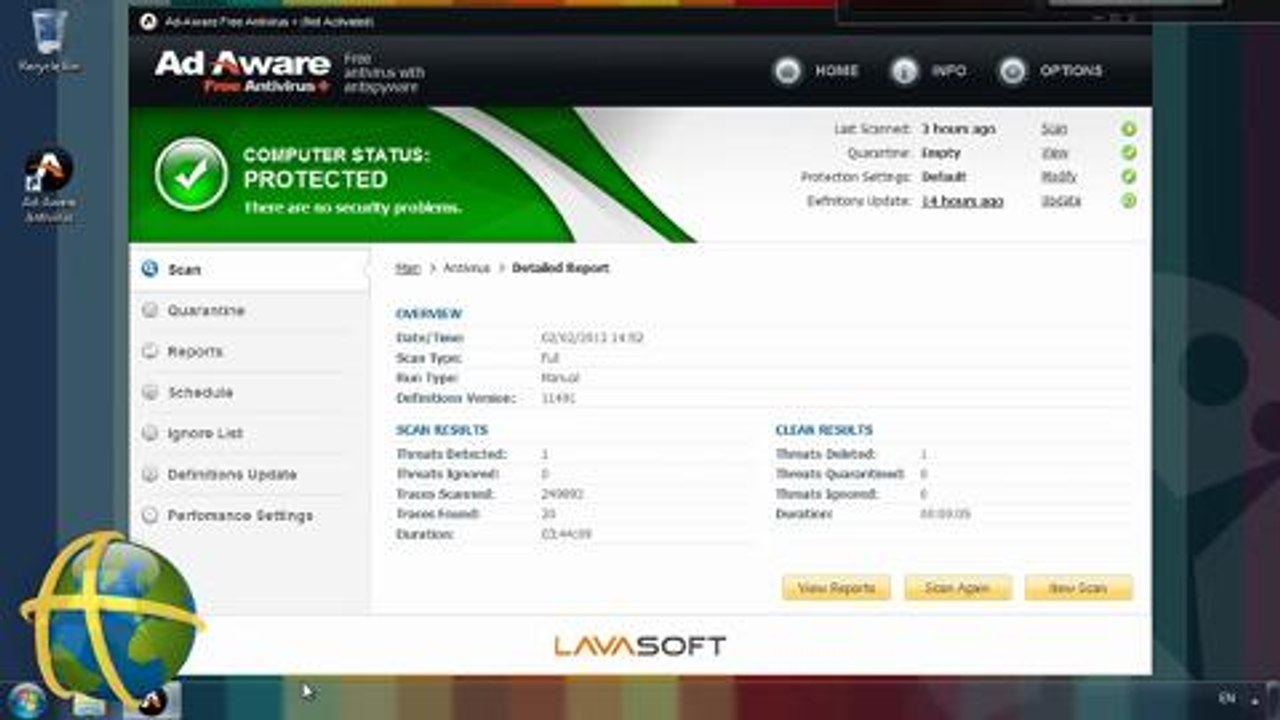This screenshot has height=720, width=1280.
Task: Click 'Duration:' label under Scan Results
Action: click(x=425, y=534)
